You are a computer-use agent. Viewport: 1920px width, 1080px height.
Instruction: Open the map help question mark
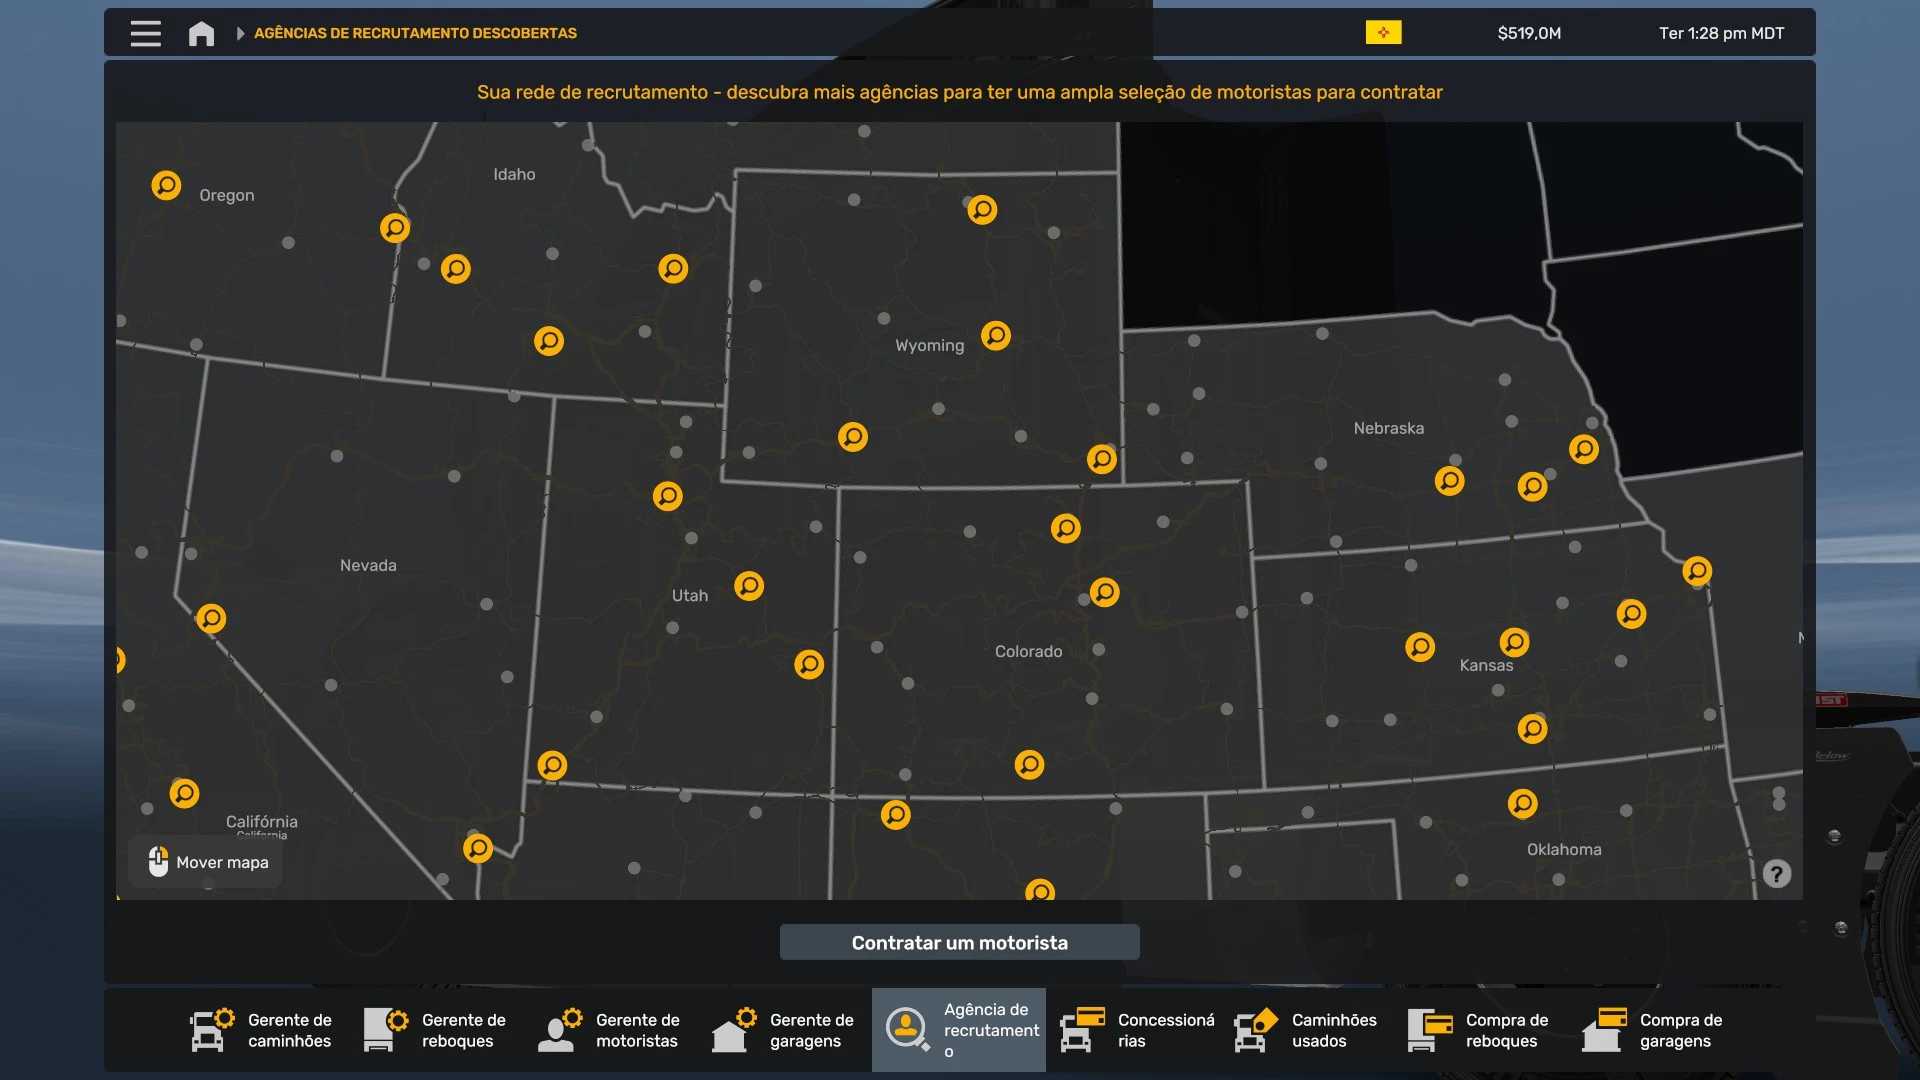(1776, 874)
